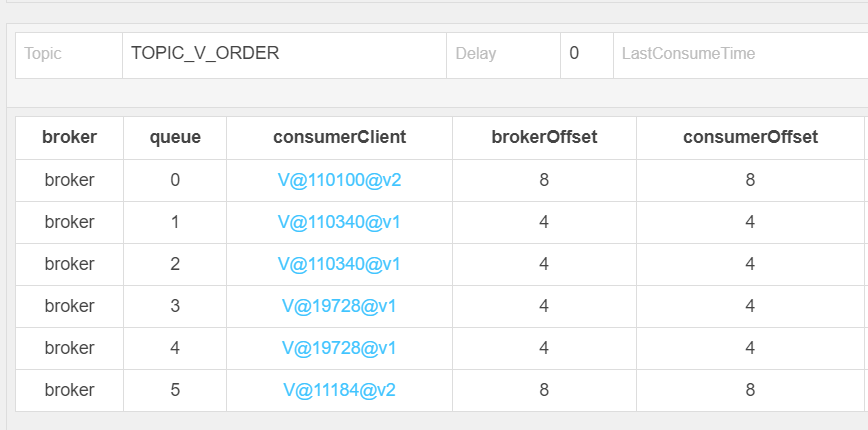Select the consumerOffset column header
Viewport: 868px width, 430px height.
[x=750, y=138]
